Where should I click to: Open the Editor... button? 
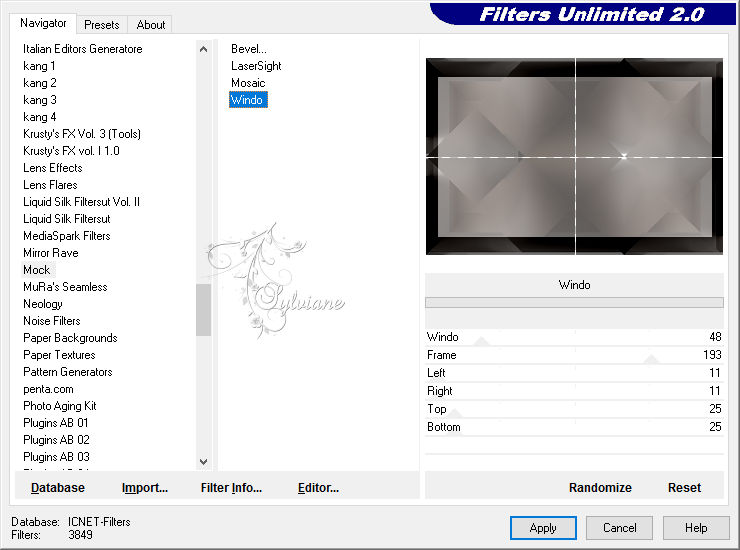pos(318,488)
